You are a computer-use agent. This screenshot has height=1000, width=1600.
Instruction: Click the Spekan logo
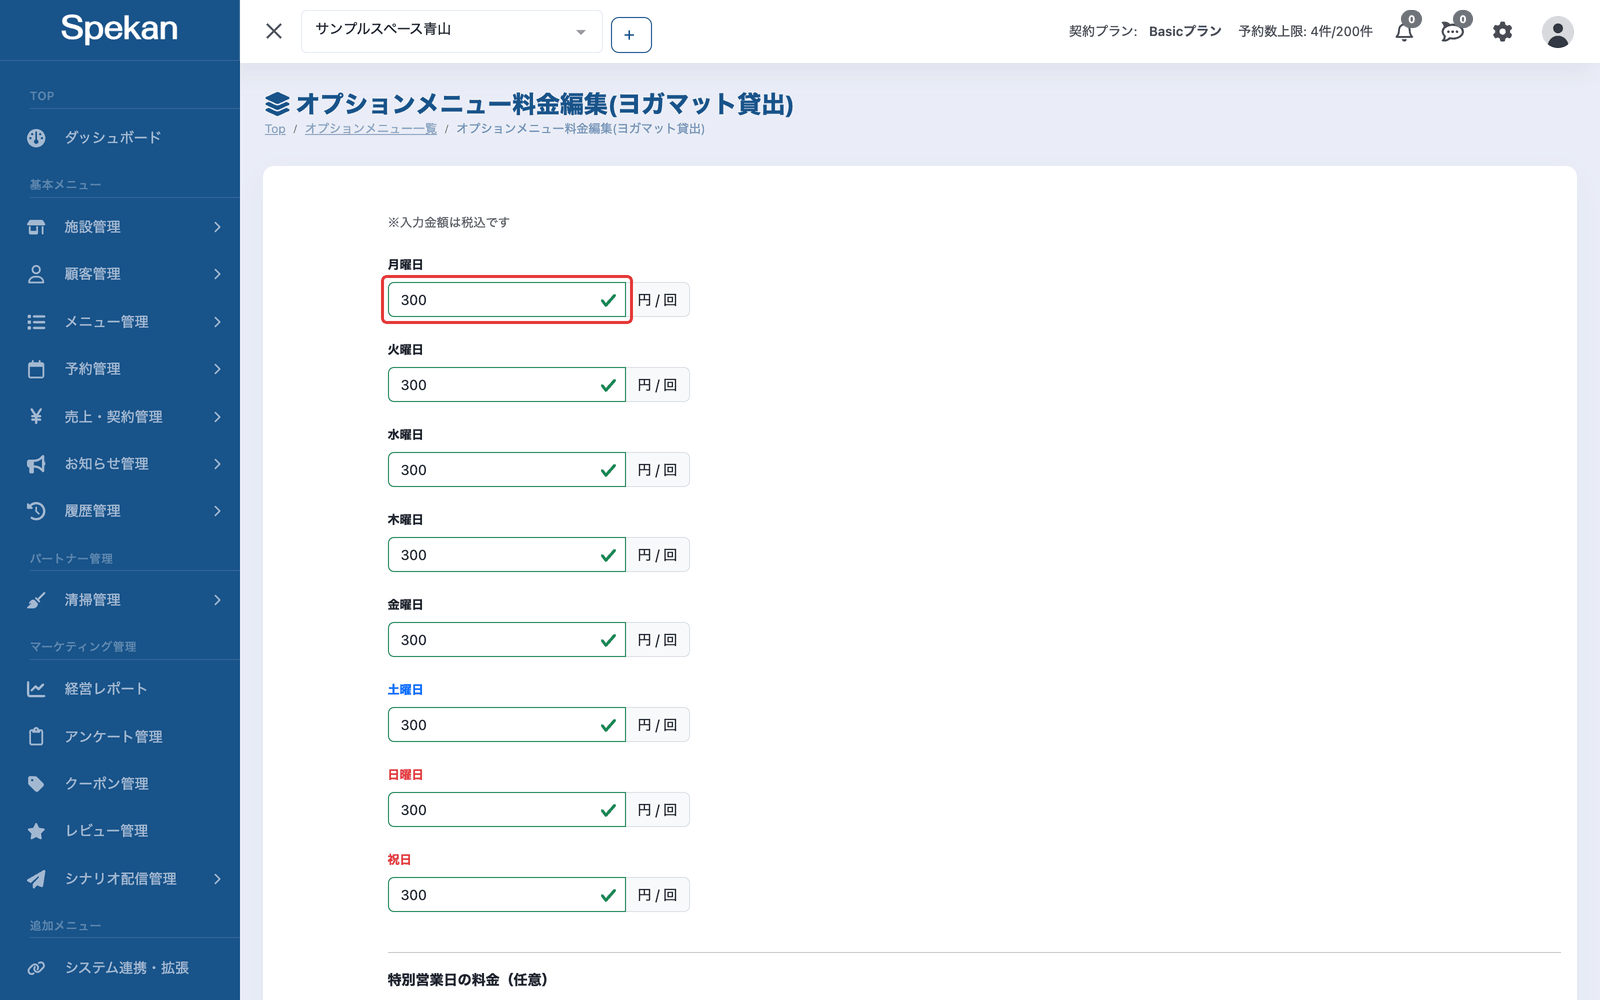(x=119, y=28)
